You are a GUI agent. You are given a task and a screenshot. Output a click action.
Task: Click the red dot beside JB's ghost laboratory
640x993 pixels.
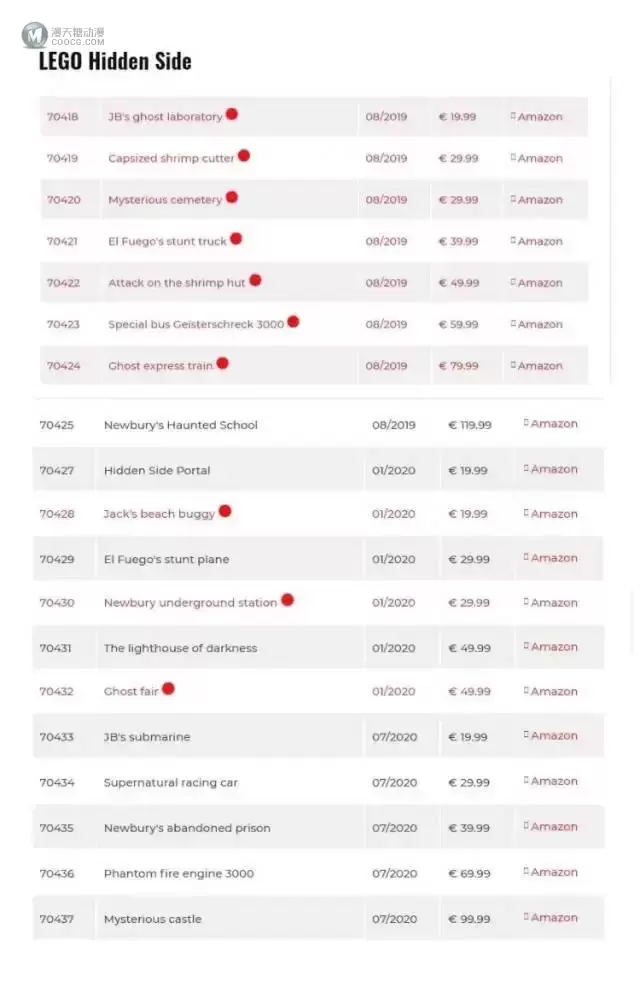pyautogui.click(x=232, y=114)
